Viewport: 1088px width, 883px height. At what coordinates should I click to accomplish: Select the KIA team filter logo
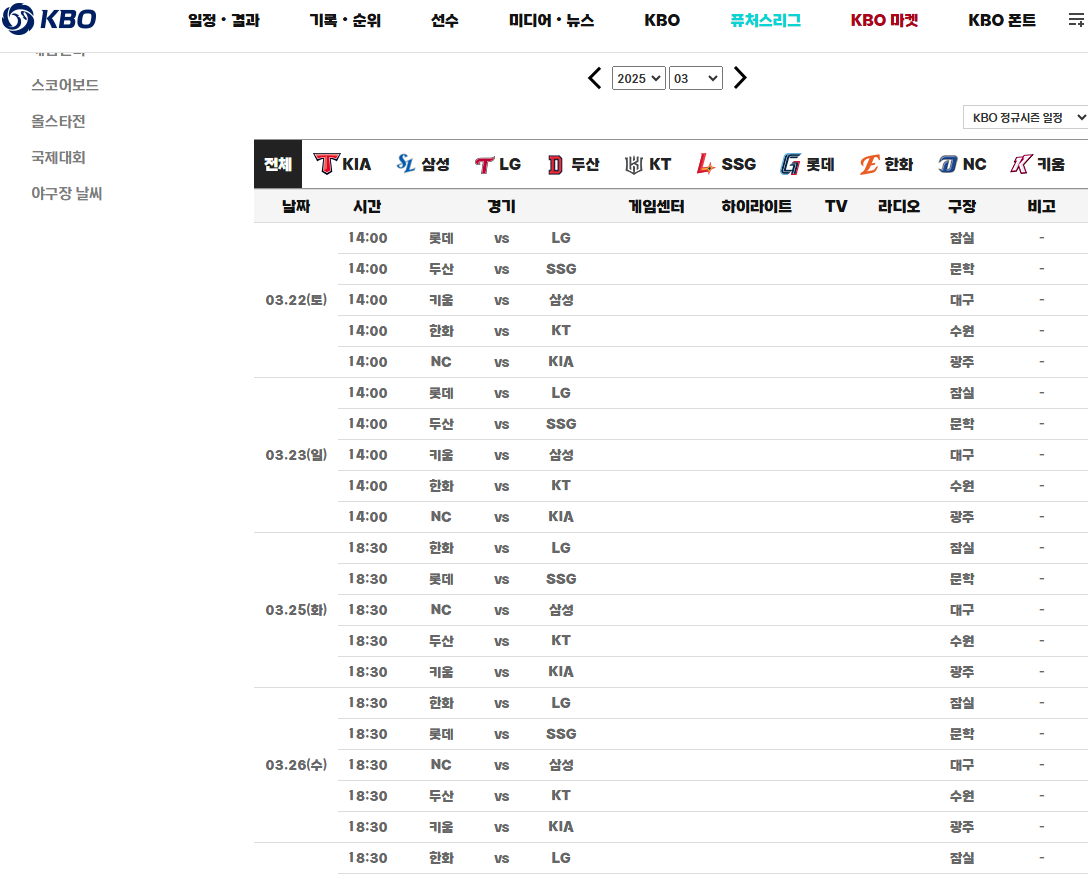click(x=342, y=163)
